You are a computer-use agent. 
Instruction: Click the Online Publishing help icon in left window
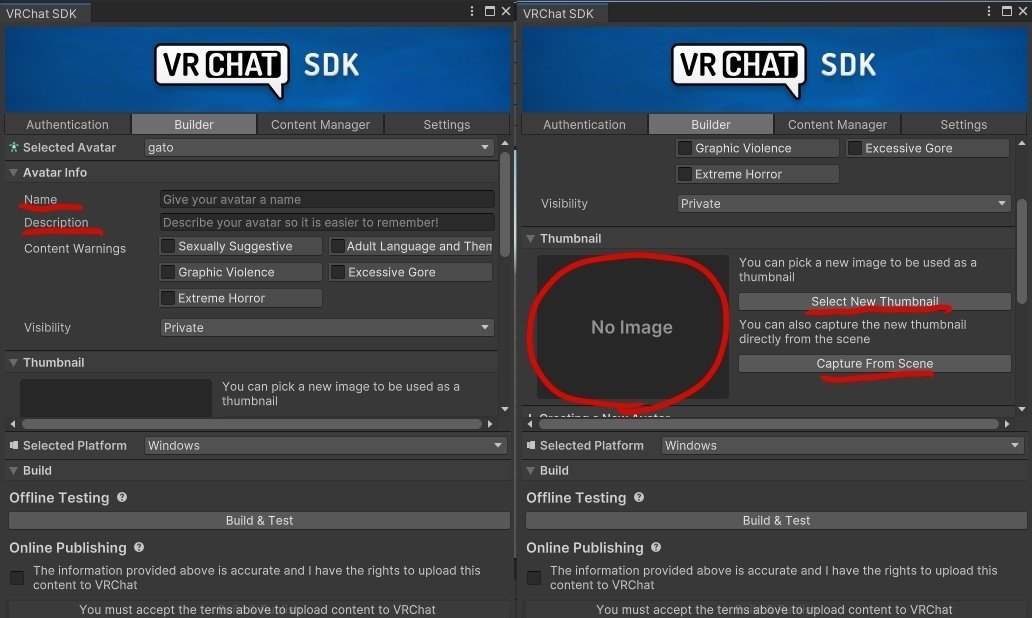click(x=139, y=547)
